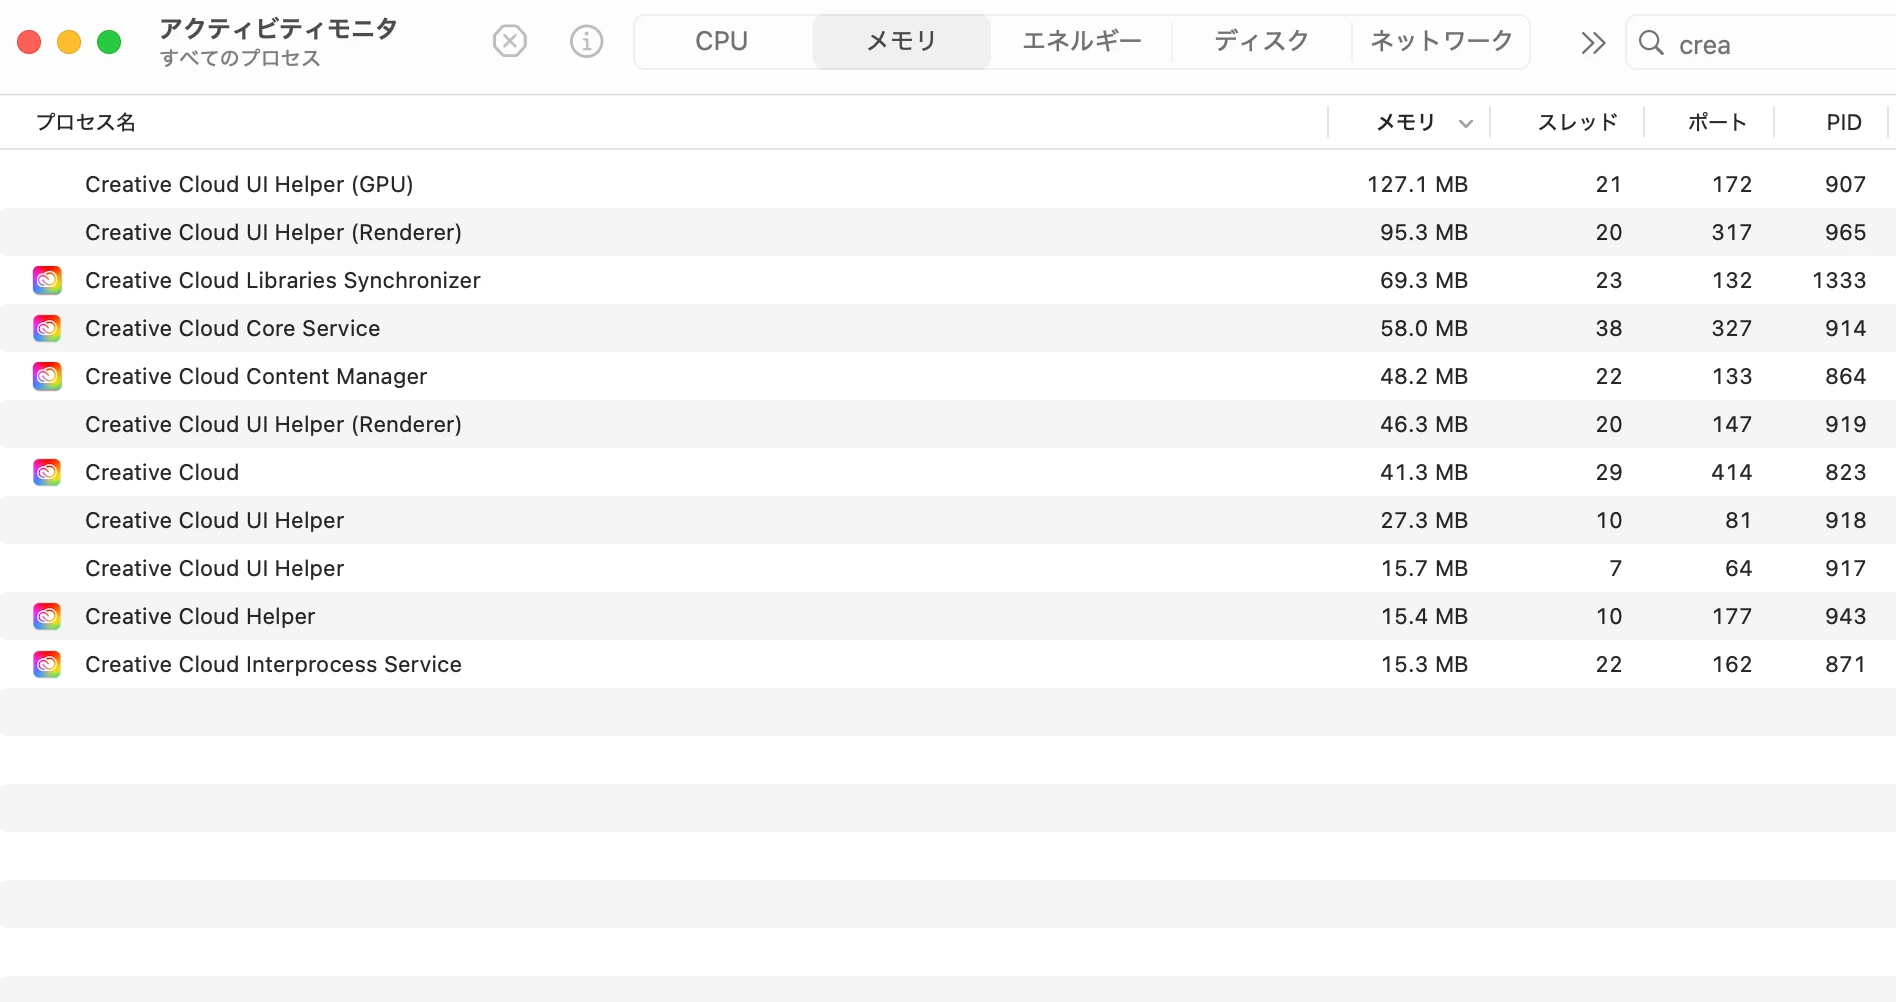This screenshot has height=1002, width=1896.
Task: Click the すべてのプロセス subtitle
Action: pyautogui.click(x=240, y=58)
